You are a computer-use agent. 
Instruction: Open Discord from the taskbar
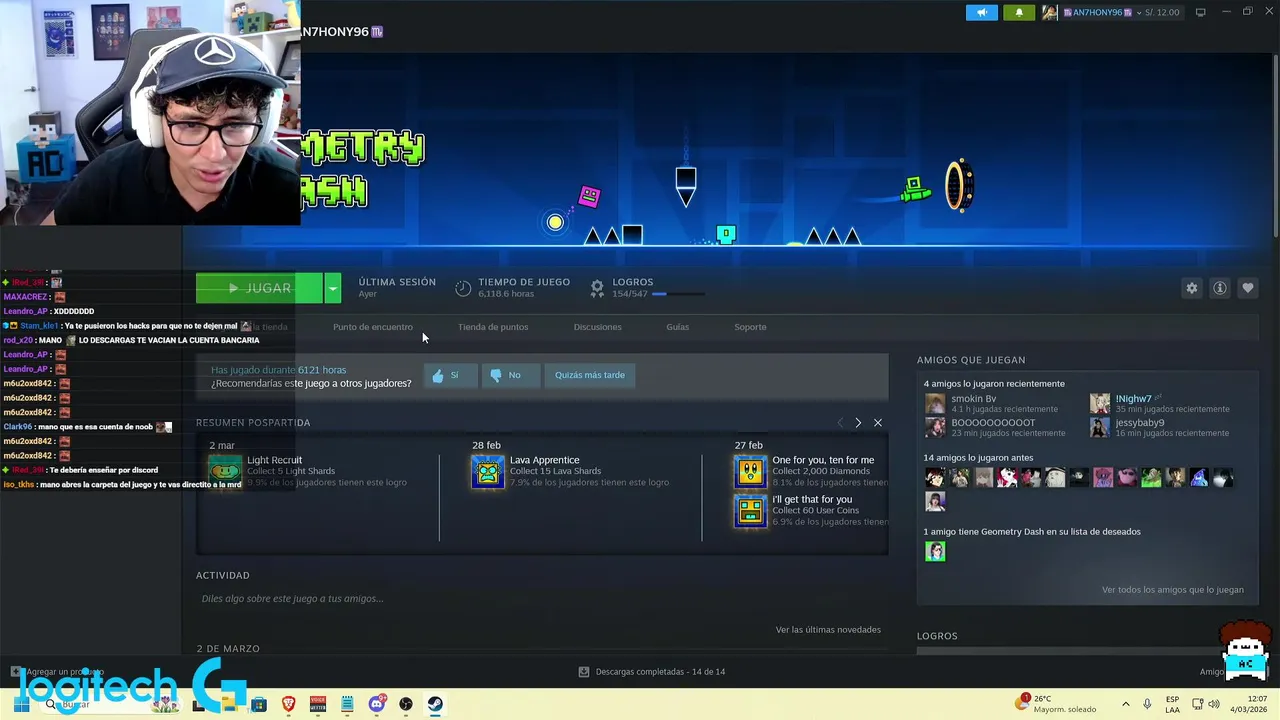coord(377,704)
